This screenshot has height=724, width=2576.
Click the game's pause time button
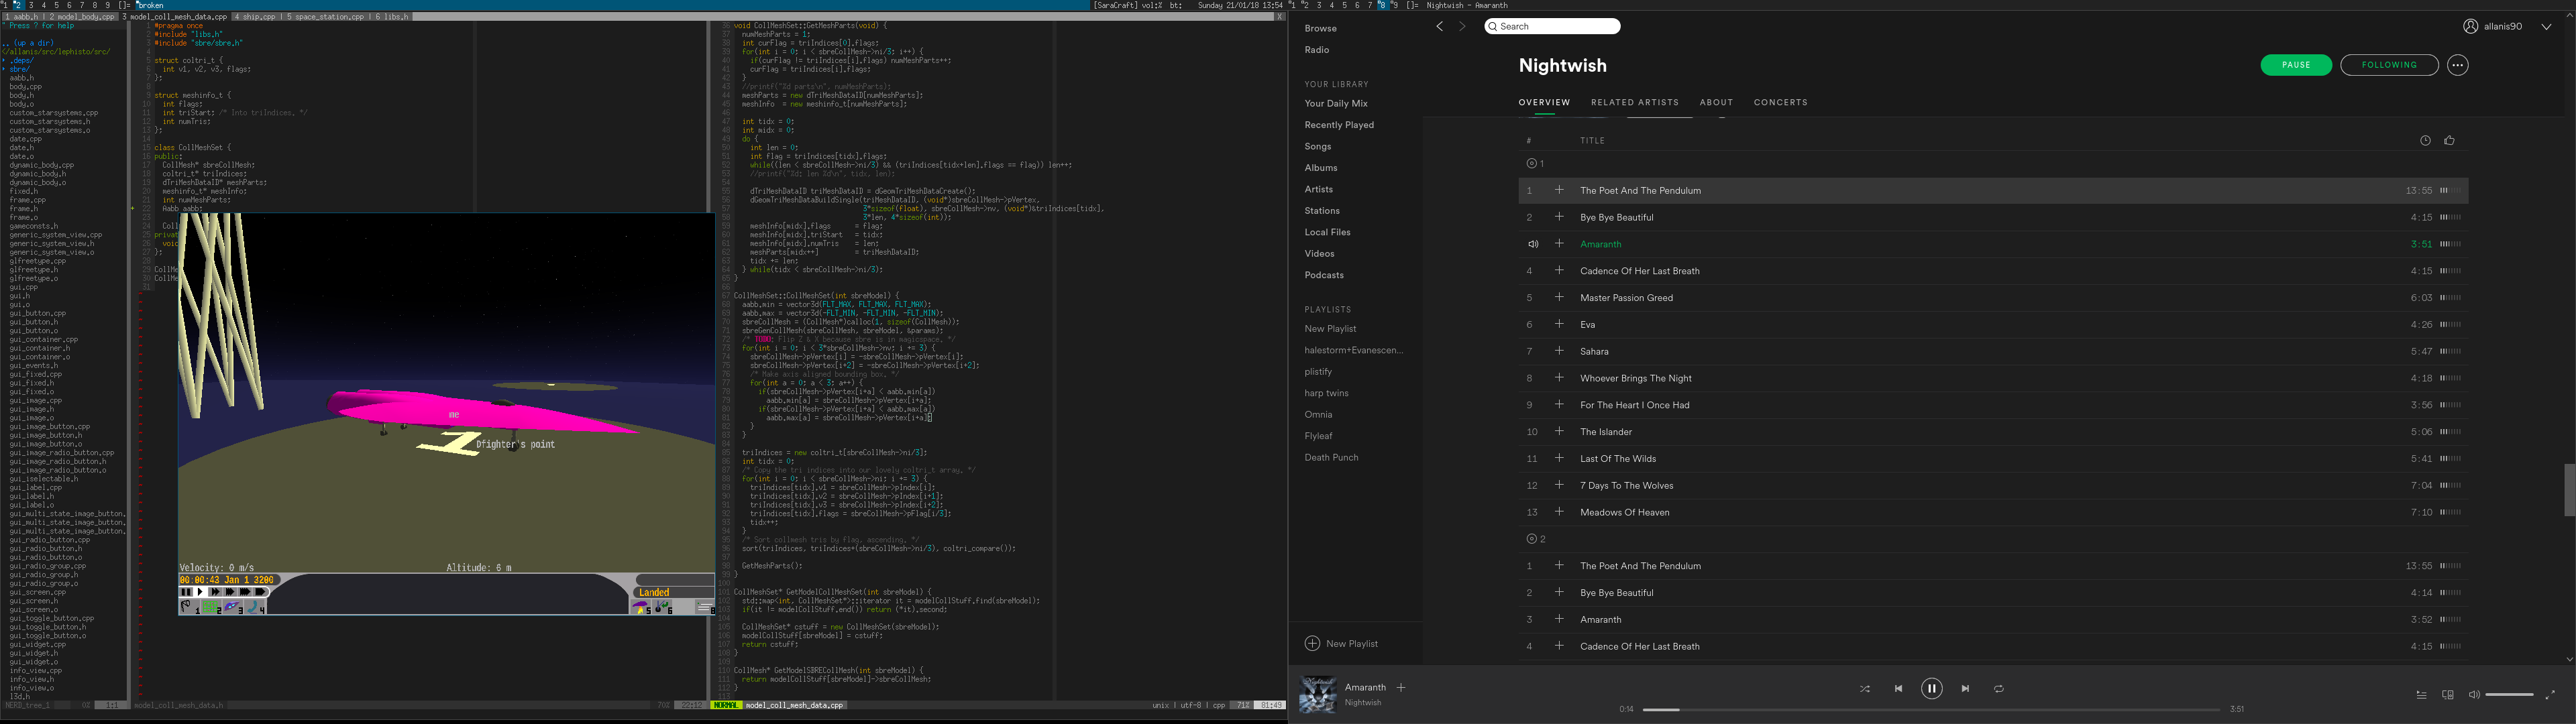coord(186,592)
